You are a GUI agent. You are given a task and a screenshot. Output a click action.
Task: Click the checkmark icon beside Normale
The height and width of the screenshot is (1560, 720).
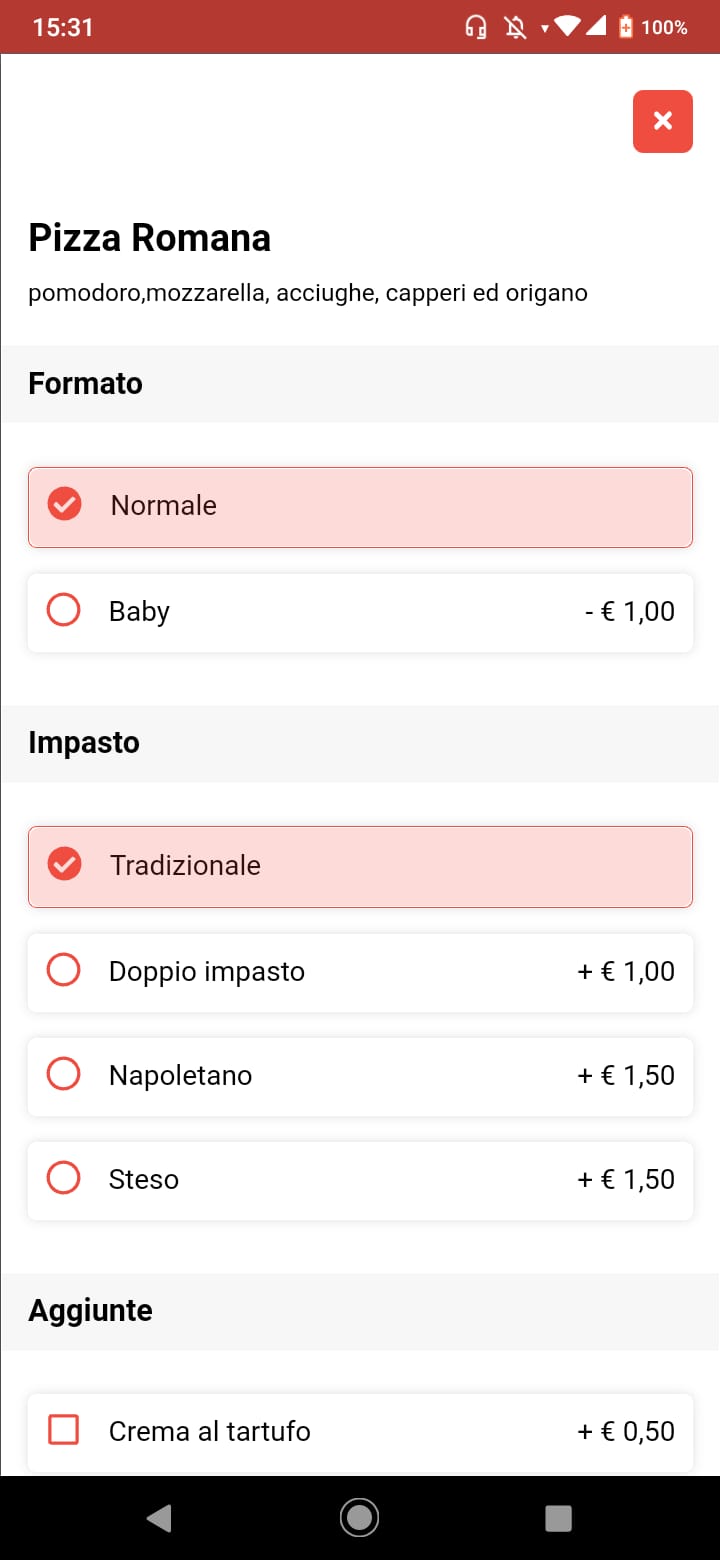pos(65,504)
